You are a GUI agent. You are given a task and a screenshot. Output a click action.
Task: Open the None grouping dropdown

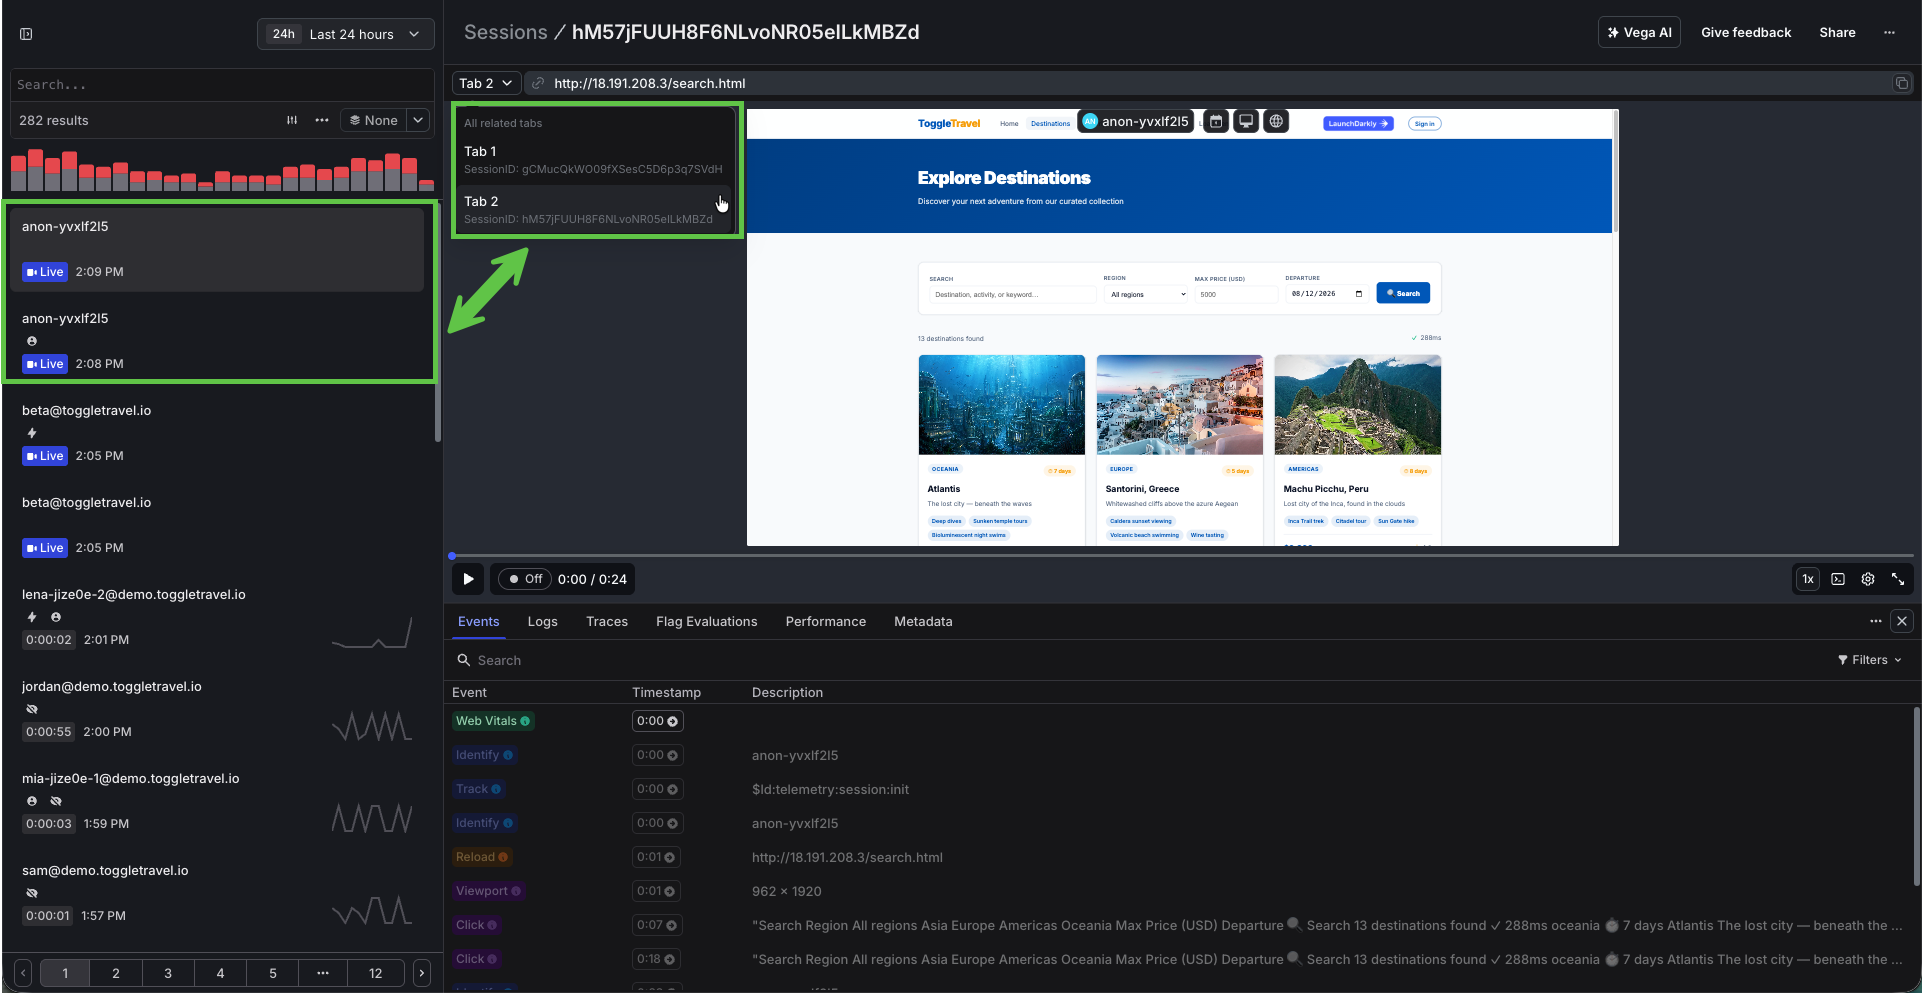373,120
